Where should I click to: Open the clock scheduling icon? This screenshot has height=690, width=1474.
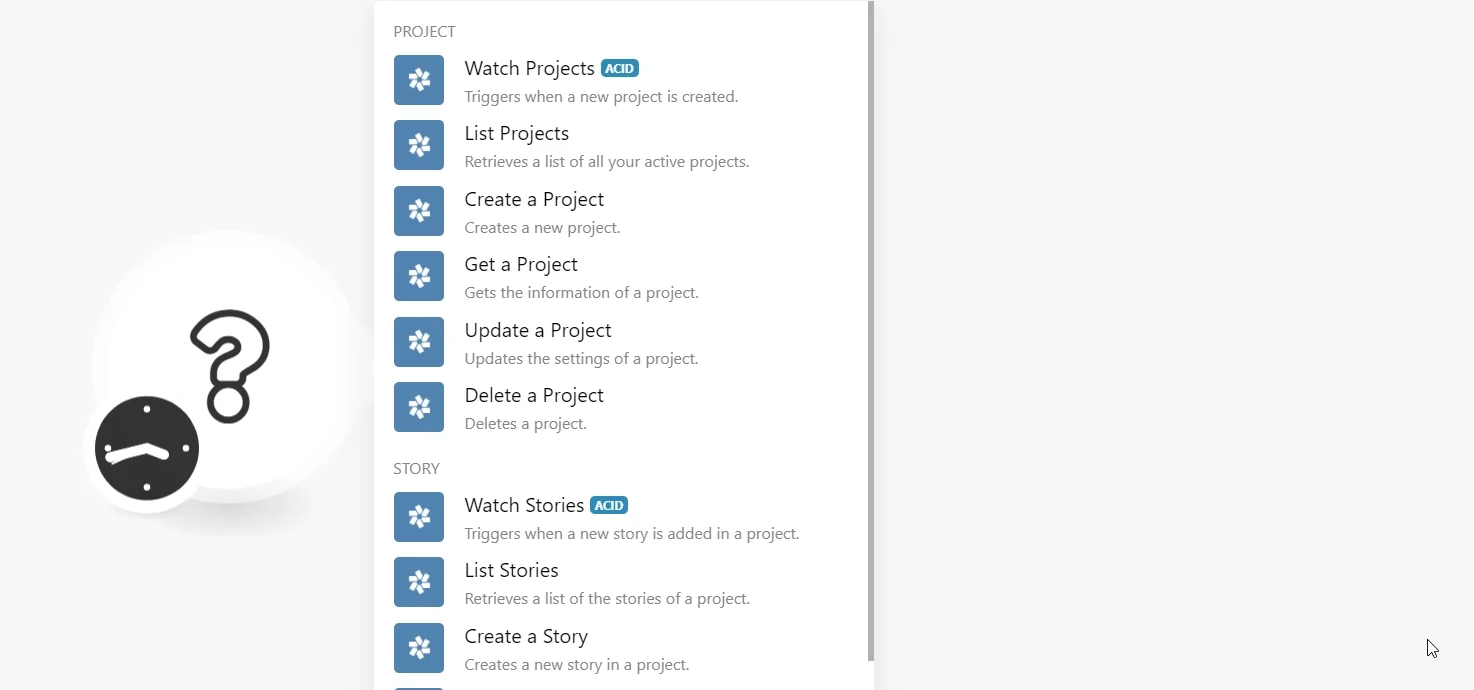147,449
